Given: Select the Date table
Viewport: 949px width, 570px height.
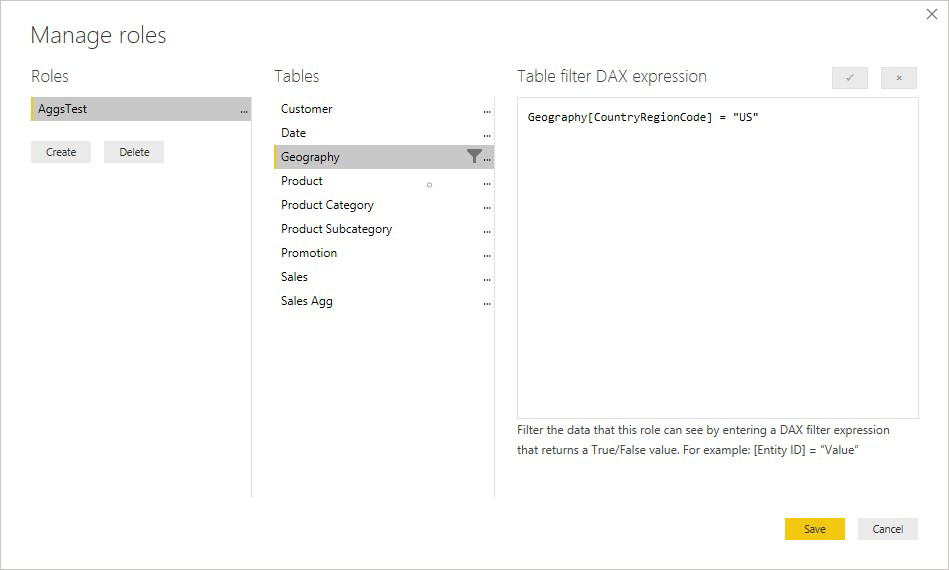Looking at the screenshot, I should click(x=384, y=133).
